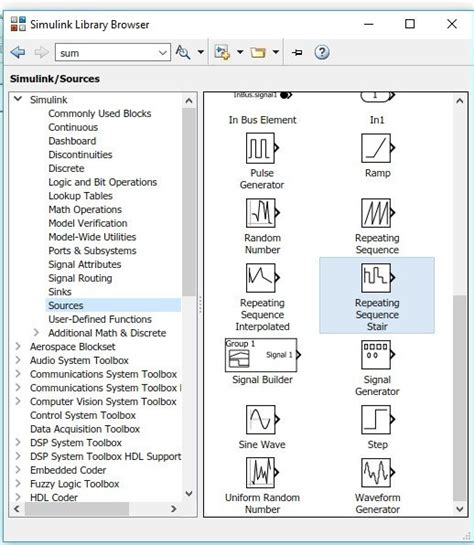The width and height of the screenshot is (474, 545).
Task: Select Control System Toolbox entry
Action: click(83, 415)
